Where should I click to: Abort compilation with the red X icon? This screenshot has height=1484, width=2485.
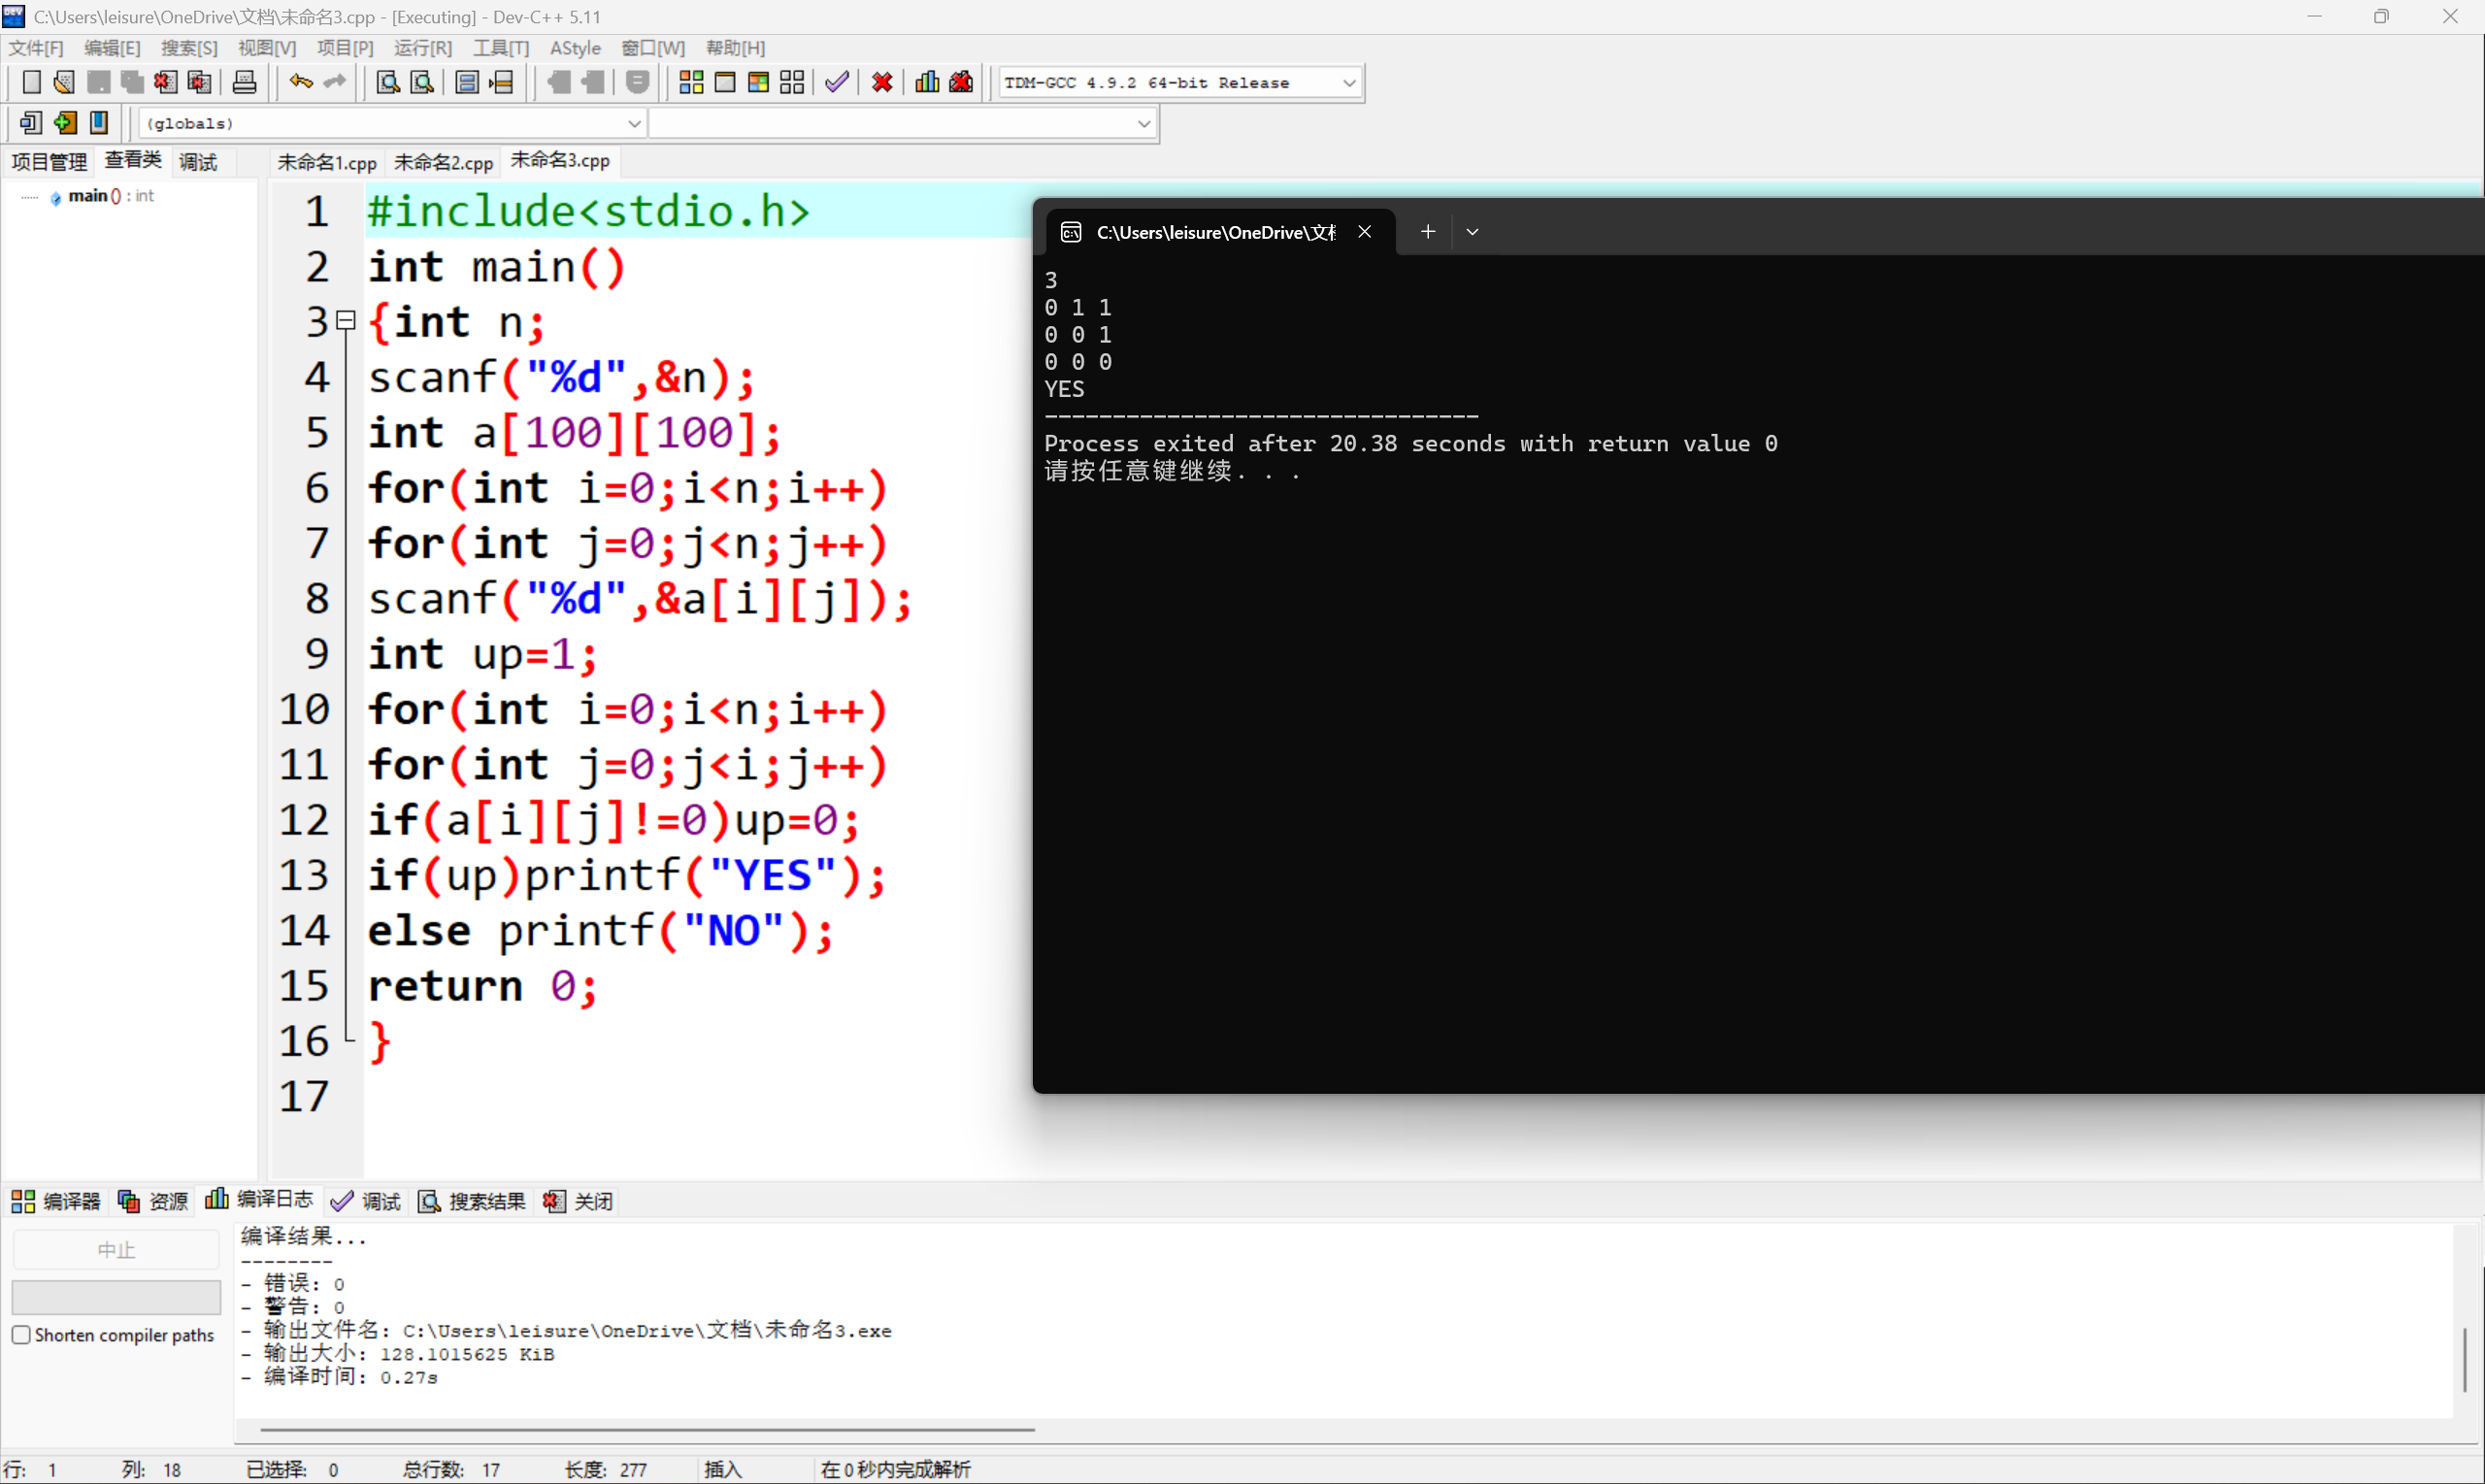[881, 82]
